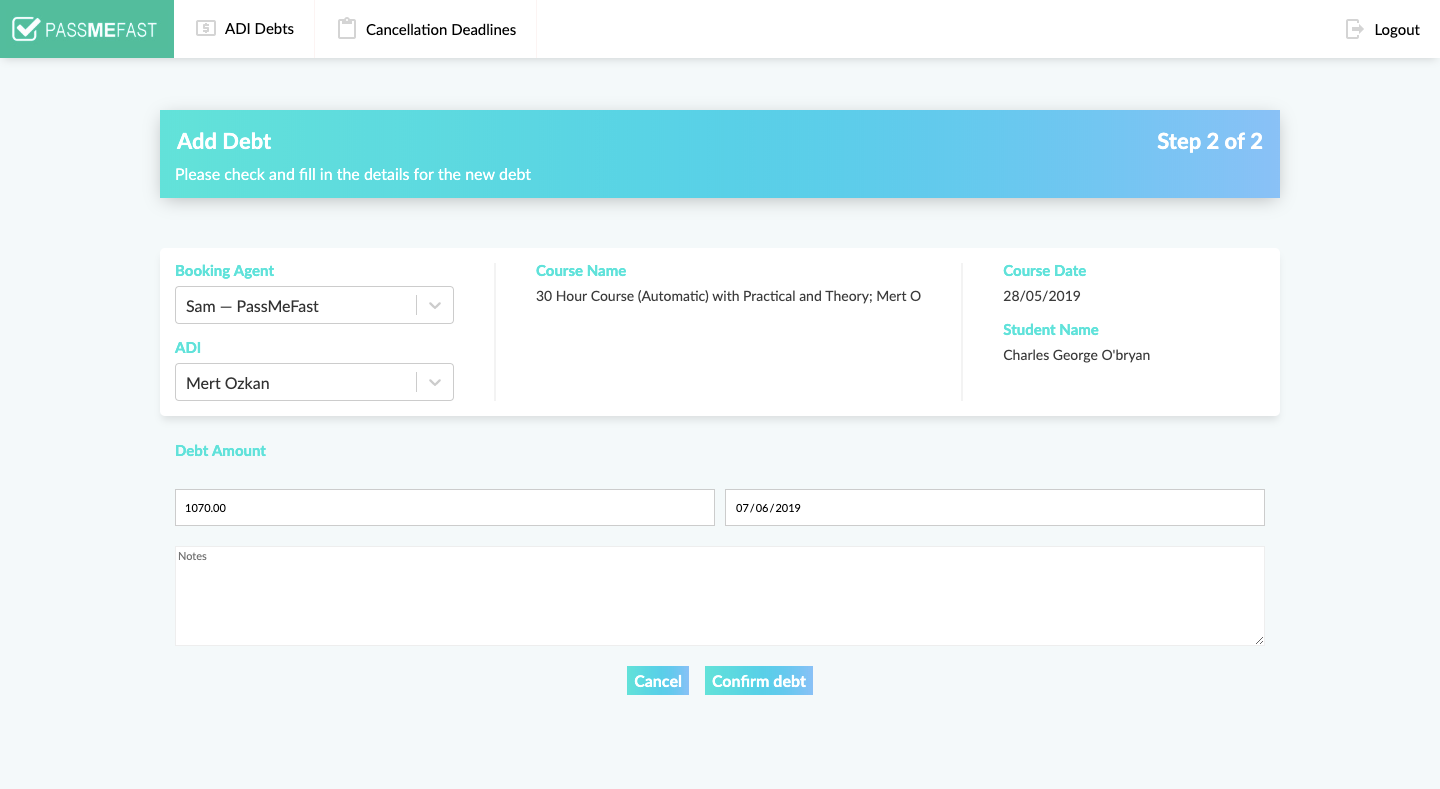
Task: Focus the debt amount field showing 1070.00
Action: [x=445, y=507]
